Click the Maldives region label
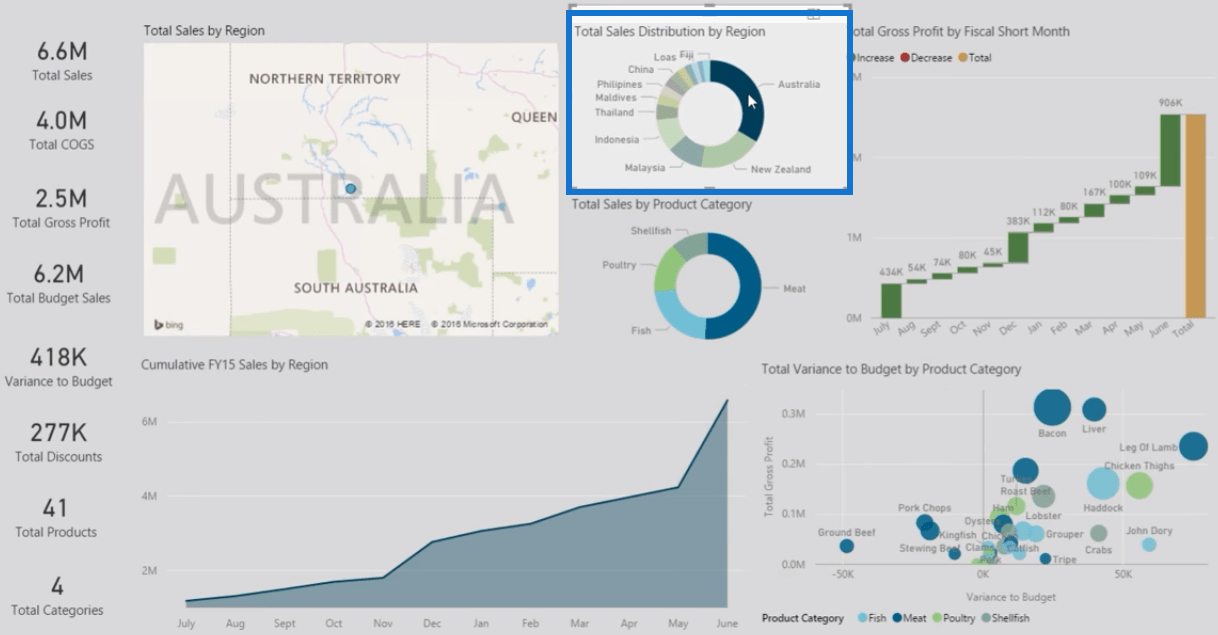This screenshot has width=1218, height=635. pyautogui.click(x=614, y=98)
